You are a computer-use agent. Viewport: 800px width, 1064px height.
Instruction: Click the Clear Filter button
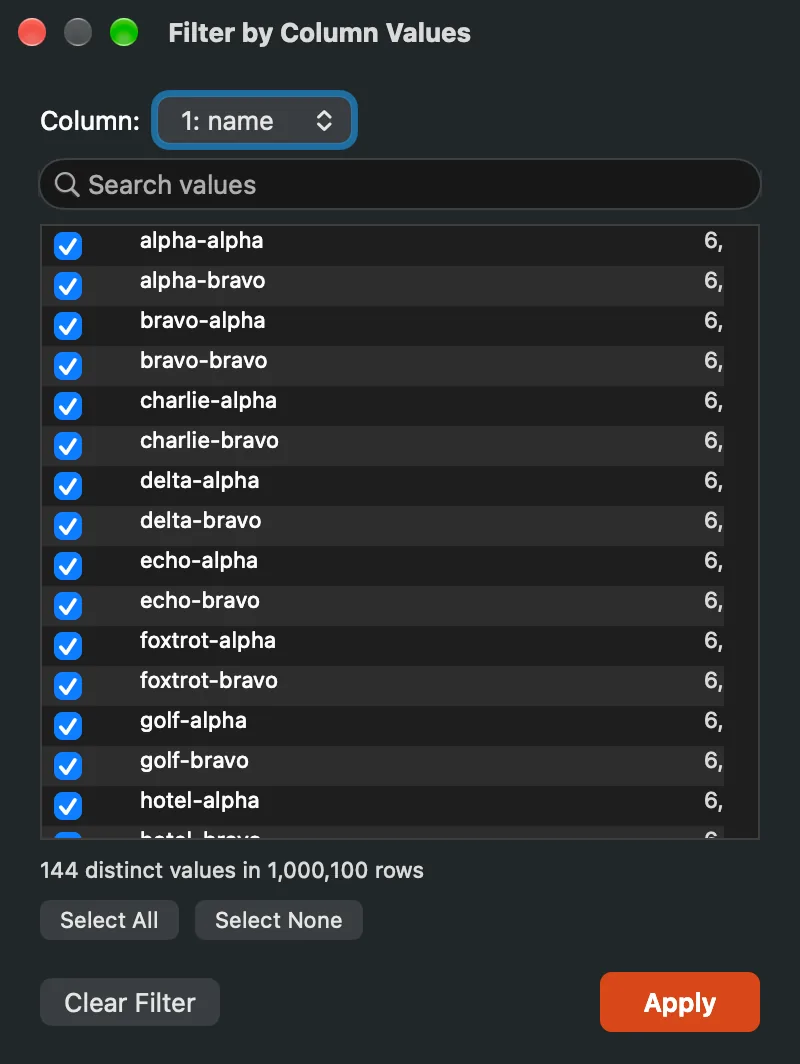click(130, 1002)
